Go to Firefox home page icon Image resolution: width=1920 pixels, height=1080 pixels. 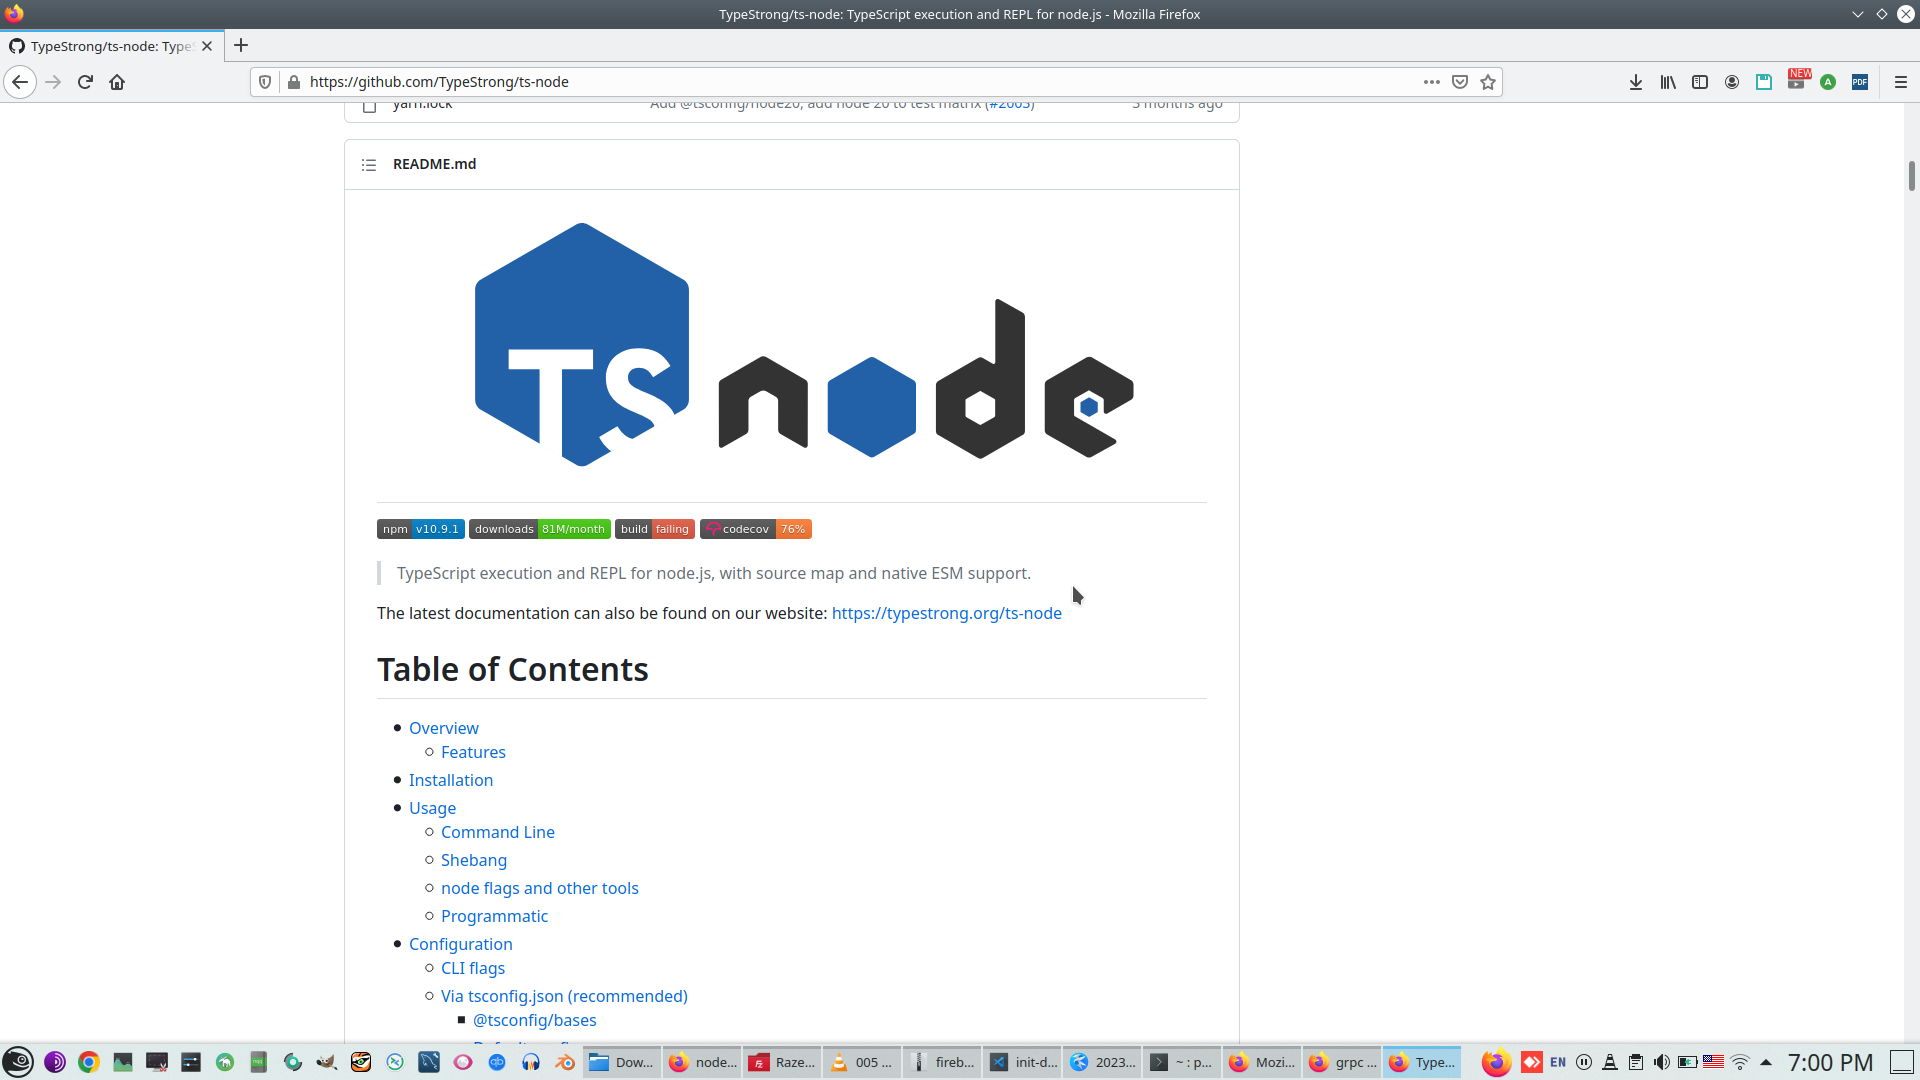point(117,82)
